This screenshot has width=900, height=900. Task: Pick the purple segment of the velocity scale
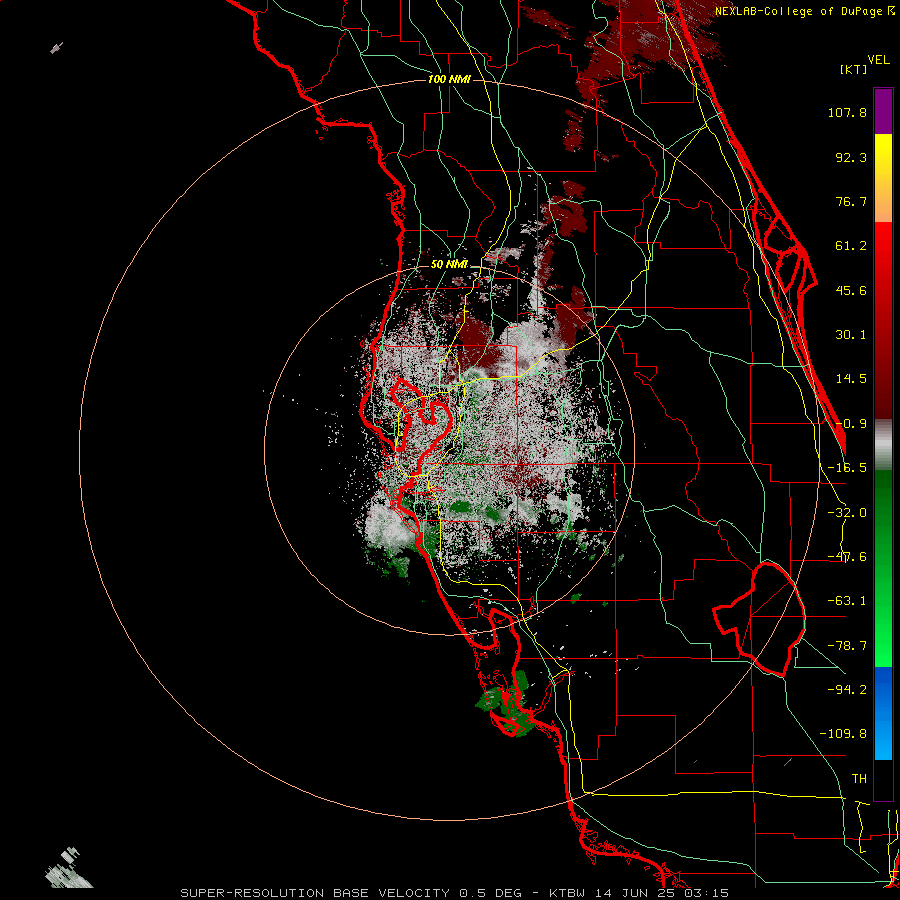point(883,111)
